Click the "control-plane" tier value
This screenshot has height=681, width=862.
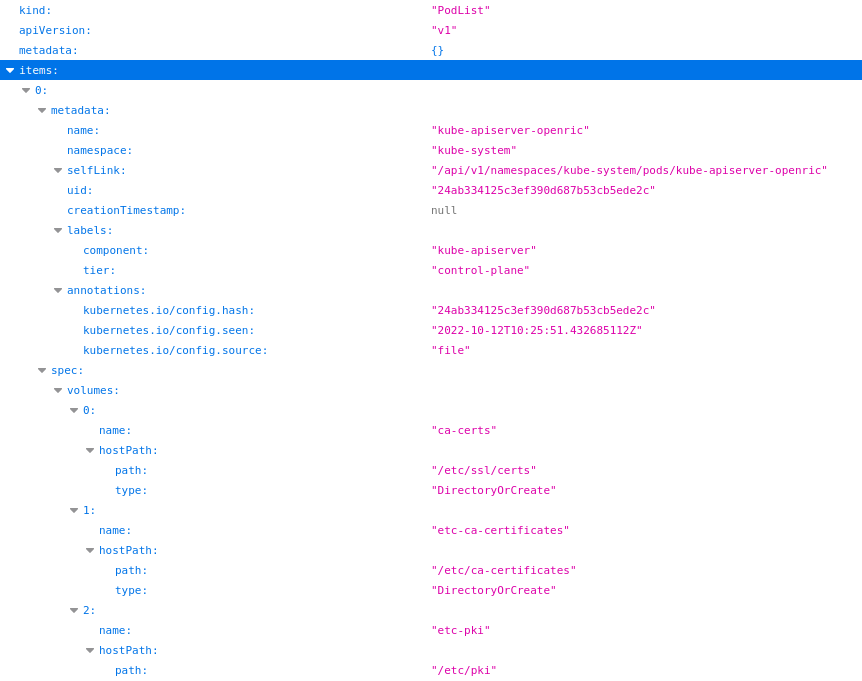[x=480, y=270]
